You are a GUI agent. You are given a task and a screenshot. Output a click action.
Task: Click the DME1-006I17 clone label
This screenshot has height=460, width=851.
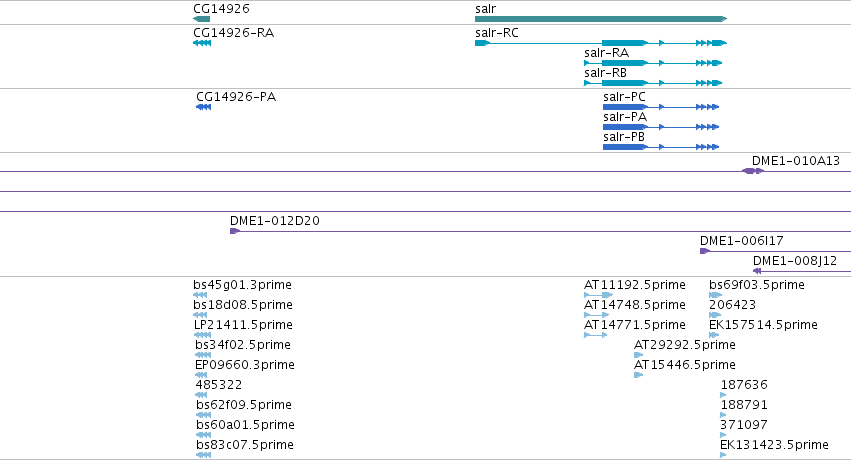[741, 241]
